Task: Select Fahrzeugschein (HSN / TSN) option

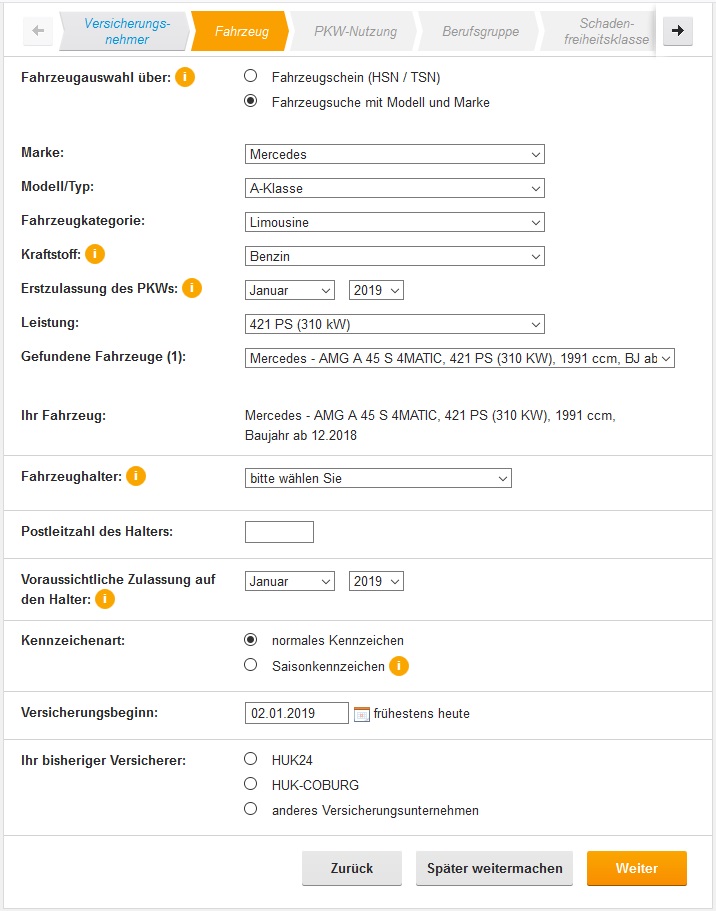Action: 251,76
